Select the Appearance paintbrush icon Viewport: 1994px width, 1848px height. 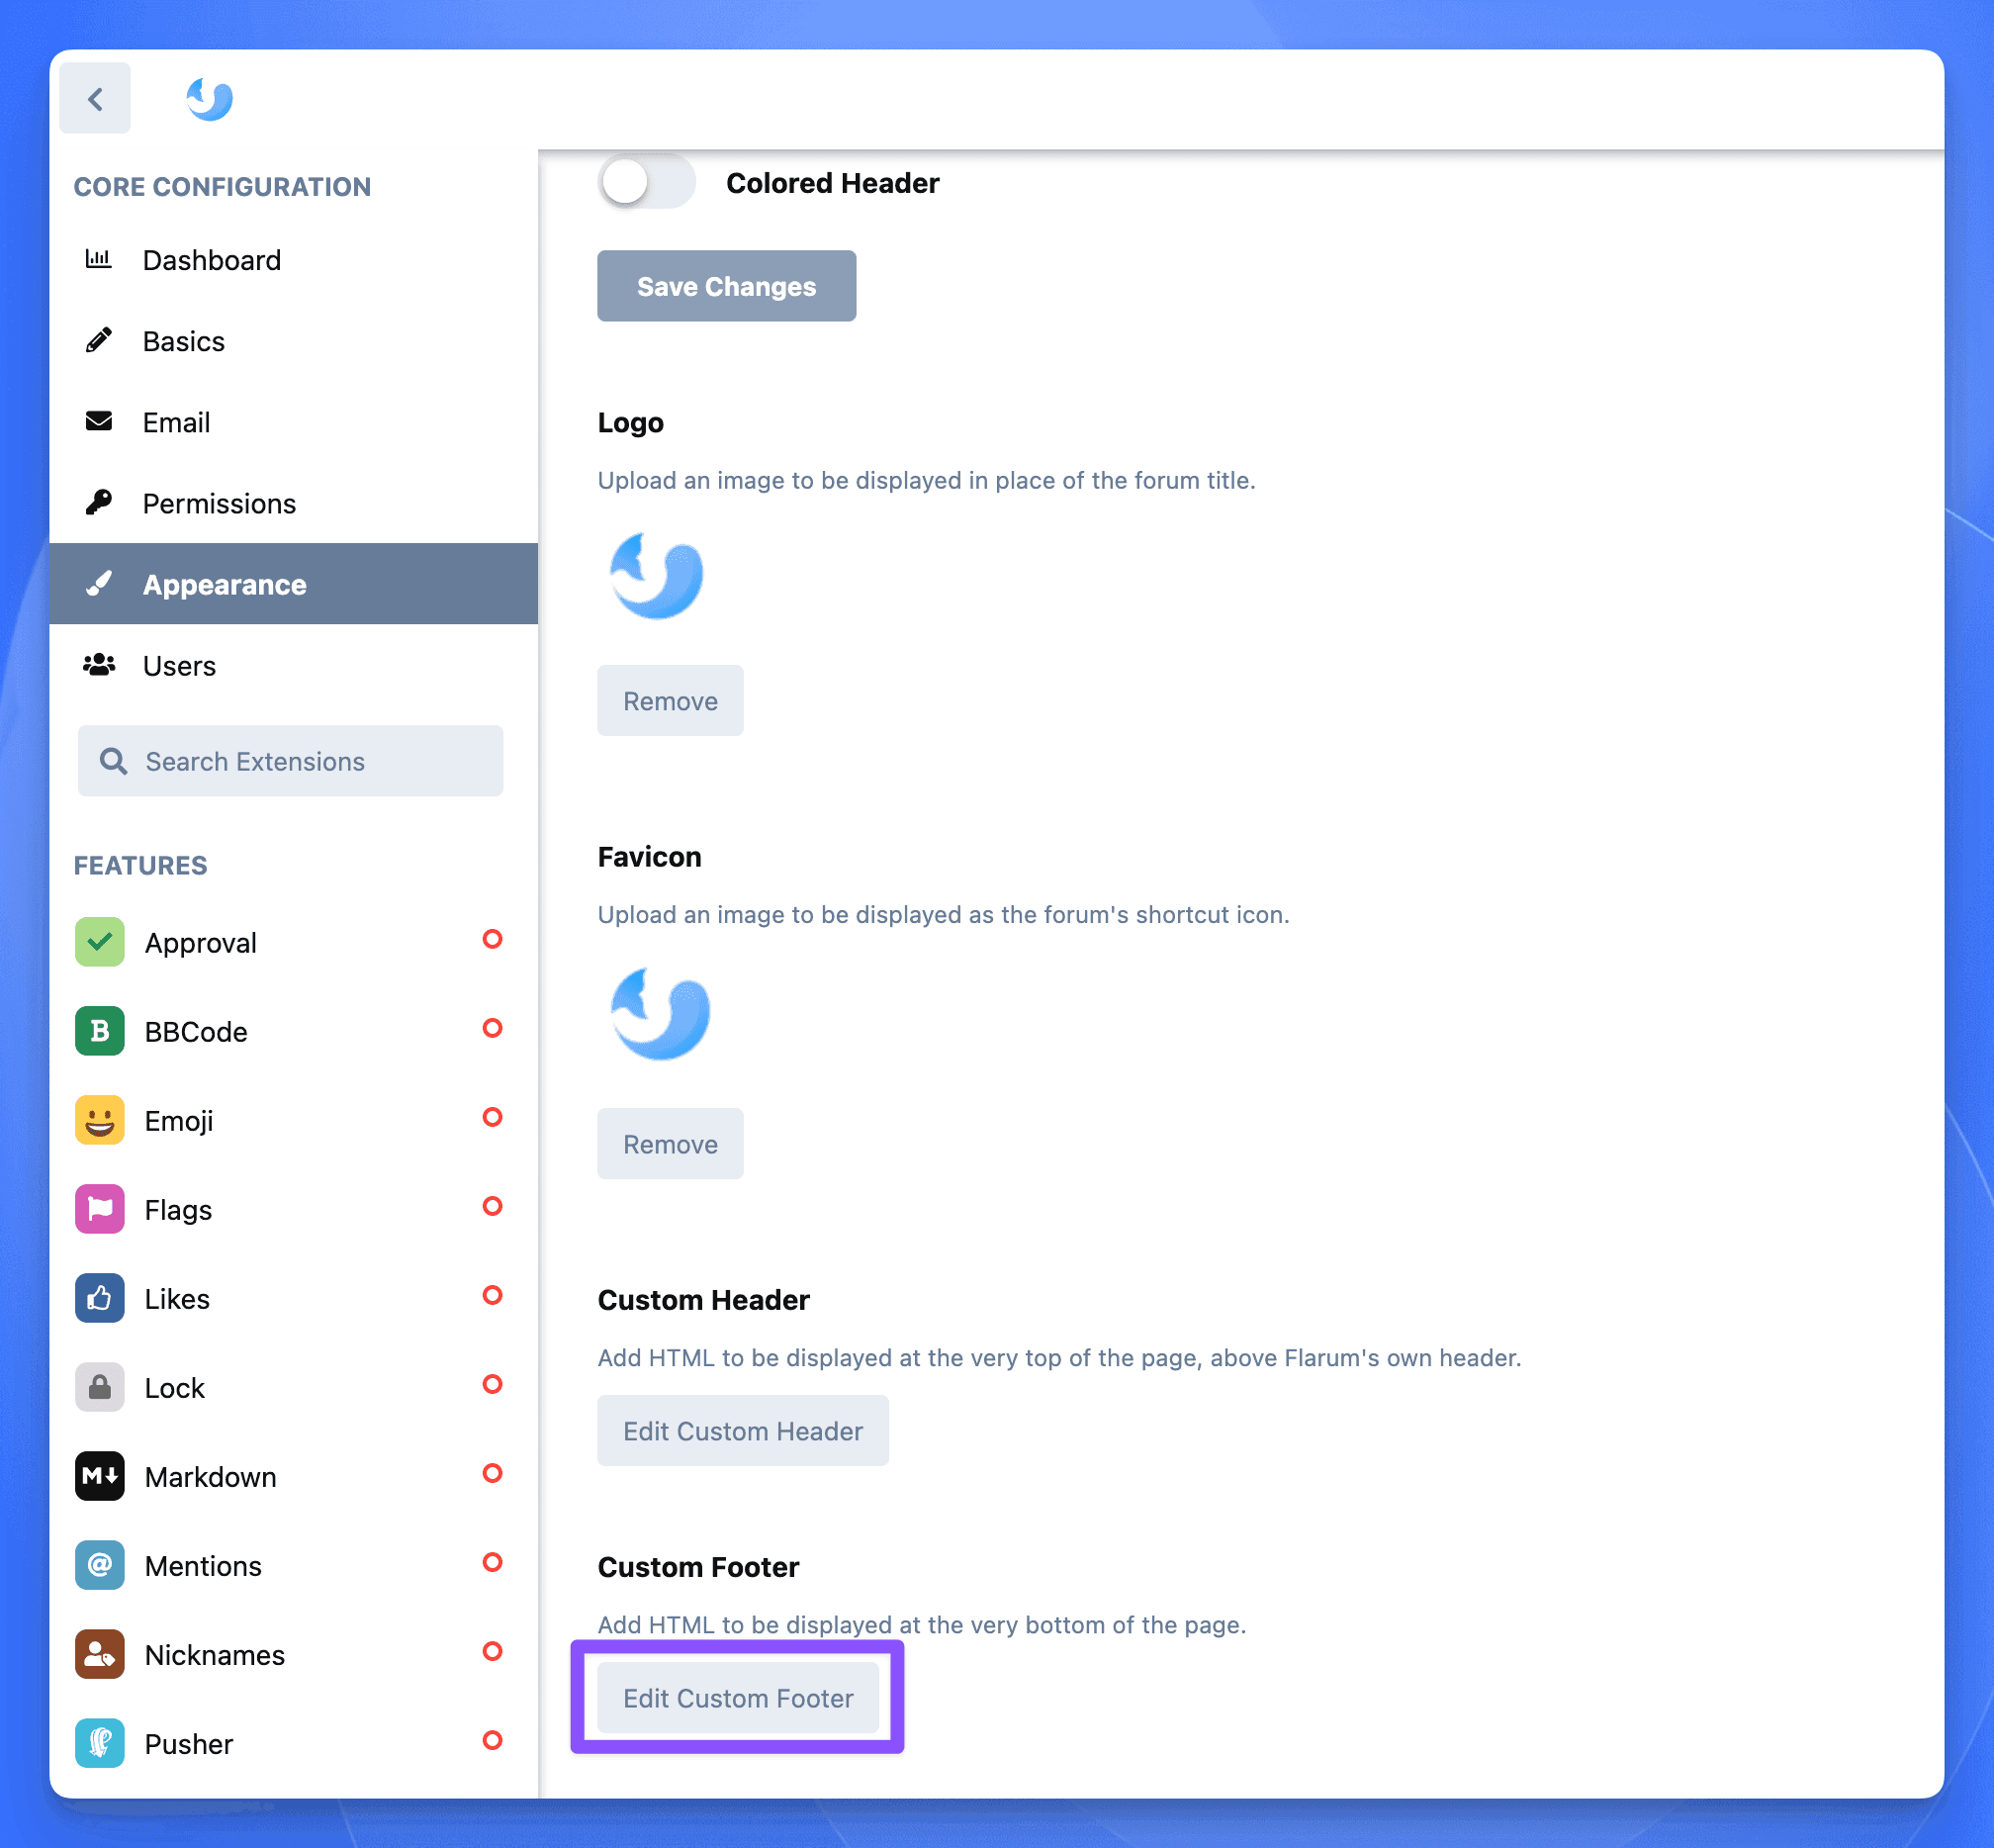tap(99, 584)
